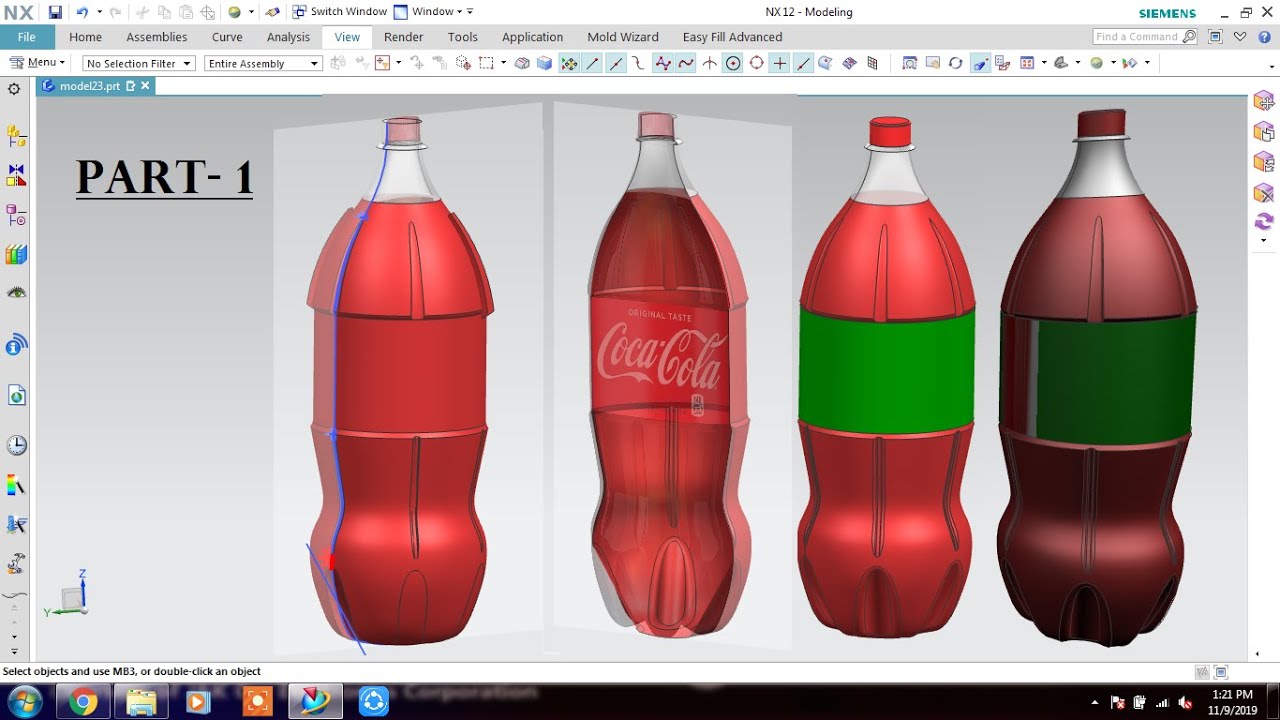The height and width of the screenshot is (720, 1280).
Task: Open the History clock sidebar icon
Action: (x=16, y=445)
